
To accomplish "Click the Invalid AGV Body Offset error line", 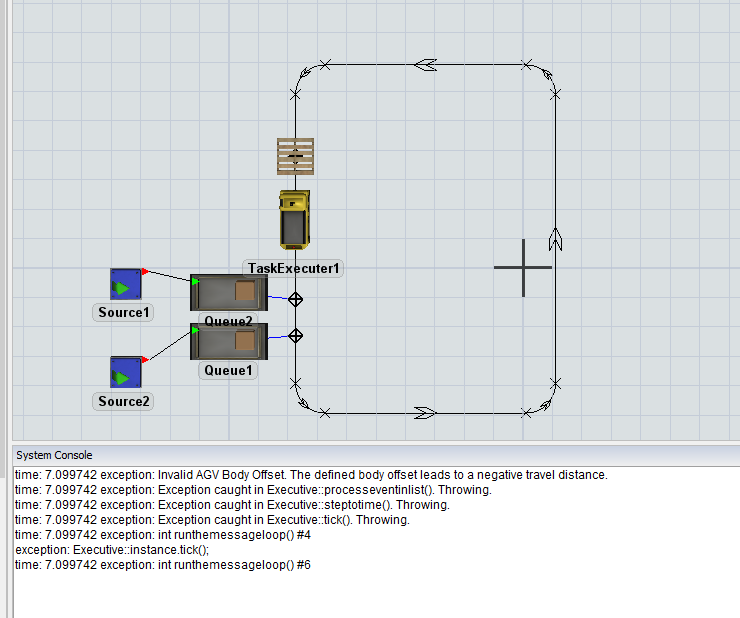I will click(311, 475).
